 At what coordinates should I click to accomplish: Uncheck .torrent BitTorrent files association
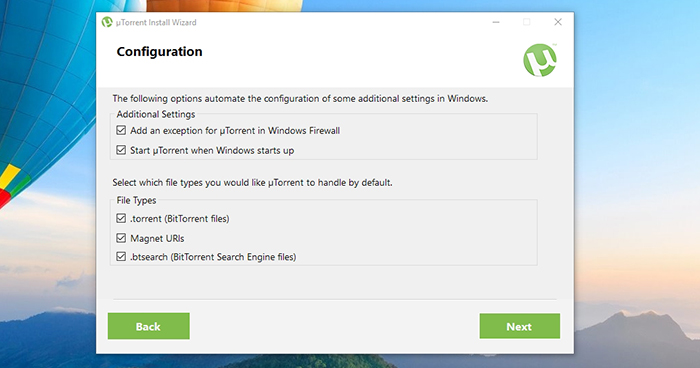(x=121, y=218)
